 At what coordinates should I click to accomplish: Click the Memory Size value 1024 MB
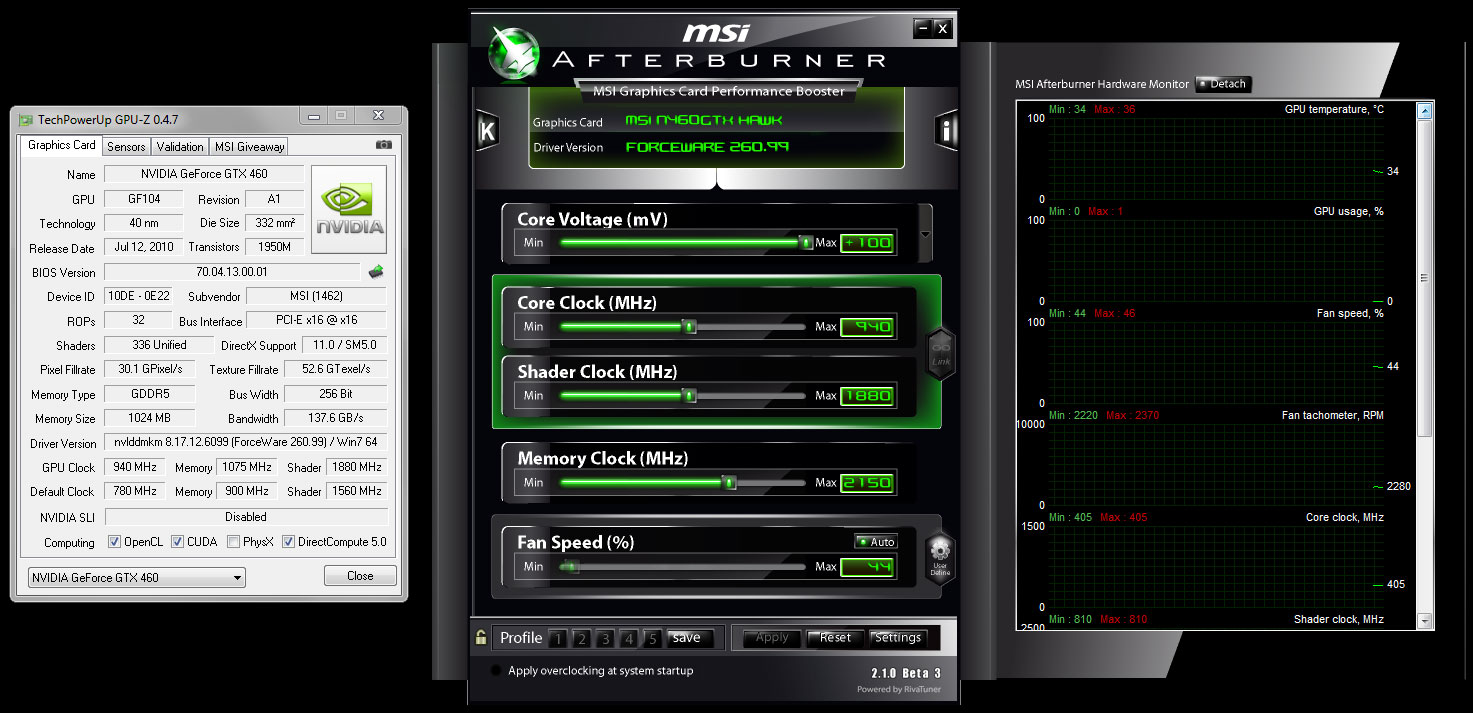point(150,418)
